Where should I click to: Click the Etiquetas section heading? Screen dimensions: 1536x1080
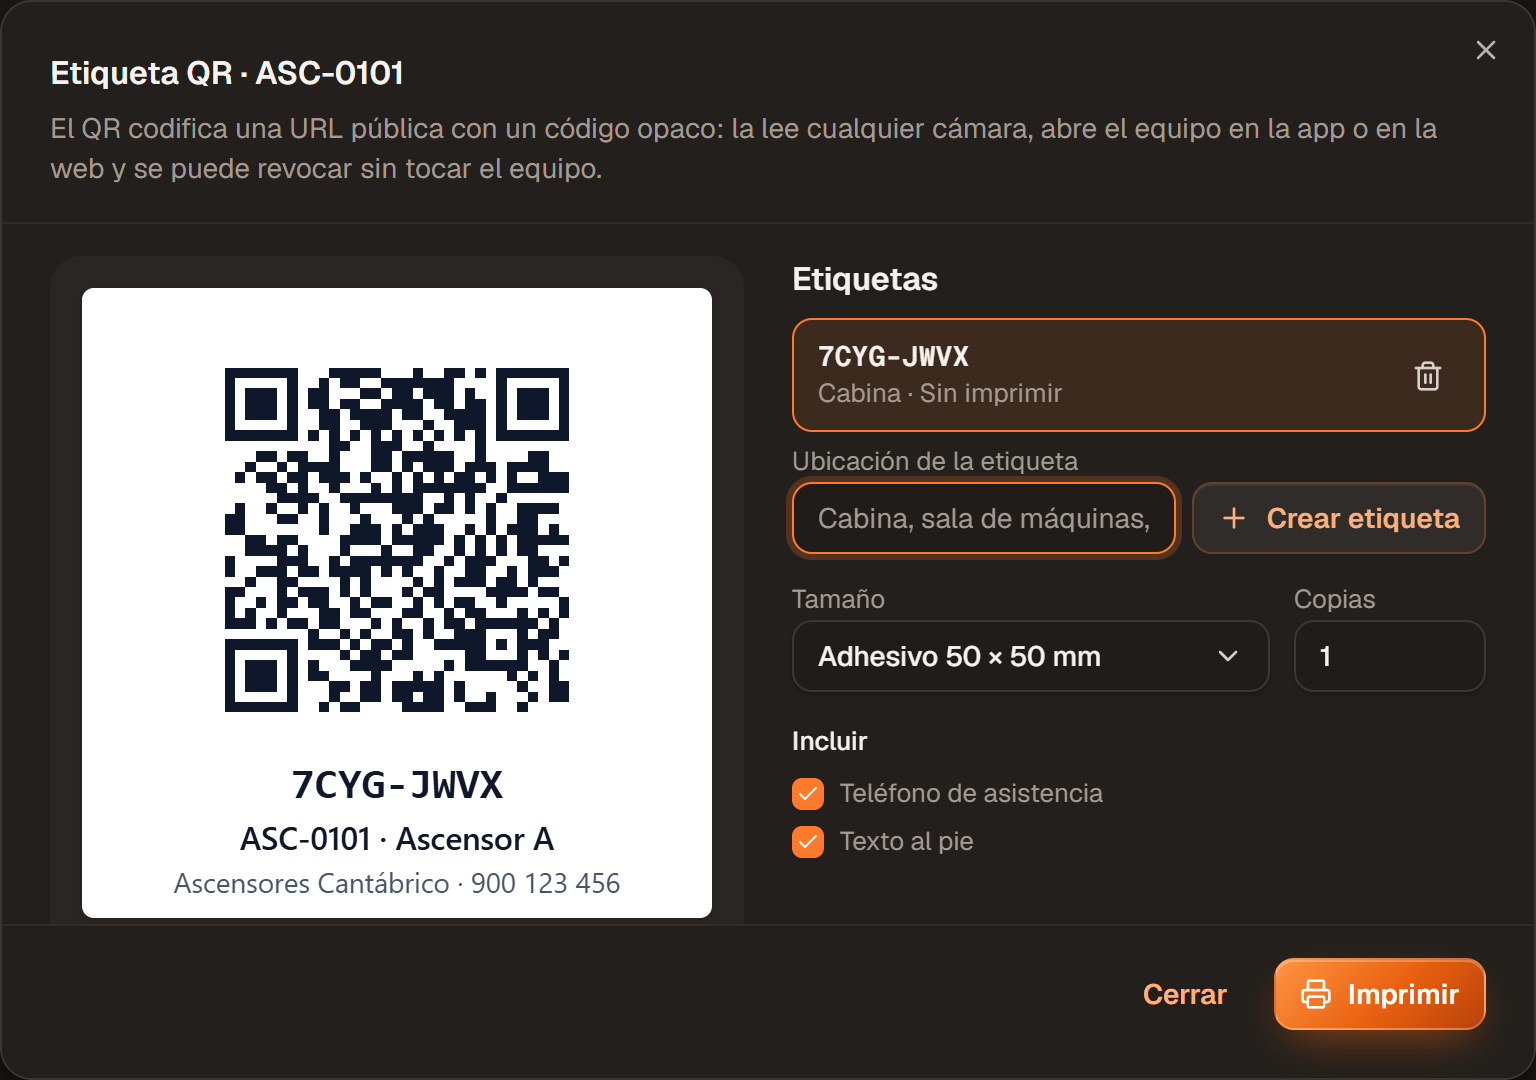[865, 279]
